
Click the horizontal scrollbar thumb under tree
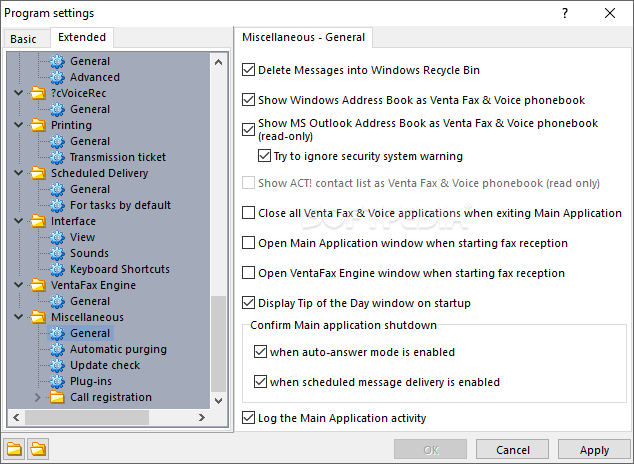(x=87, y=417)
